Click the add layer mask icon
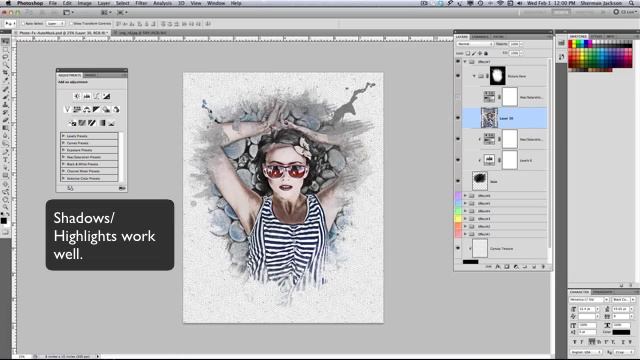This screenshot has height=360, width=640. 507,267
